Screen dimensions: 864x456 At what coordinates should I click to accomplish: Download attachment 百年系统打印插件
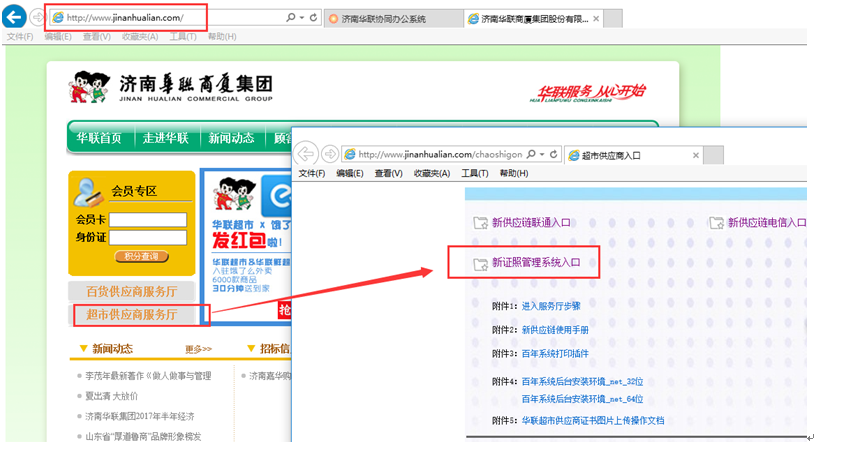coord(555,354)
